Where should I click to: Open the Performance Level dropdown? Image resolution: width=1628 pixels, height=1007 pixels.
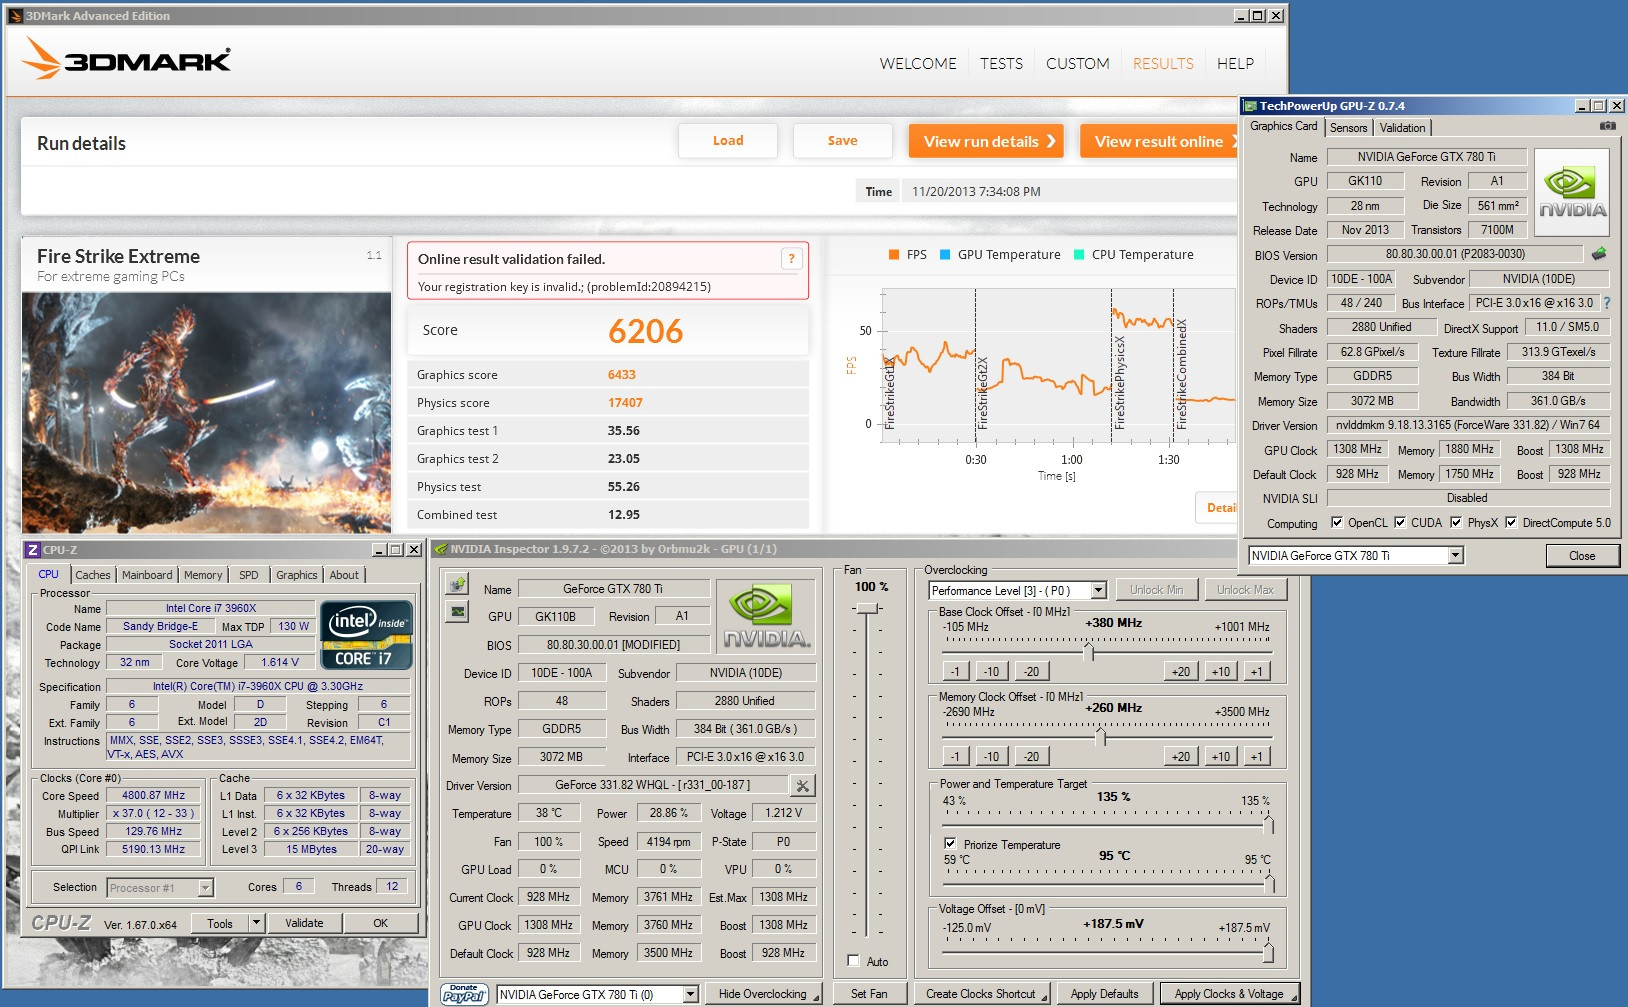(1098, 591)
